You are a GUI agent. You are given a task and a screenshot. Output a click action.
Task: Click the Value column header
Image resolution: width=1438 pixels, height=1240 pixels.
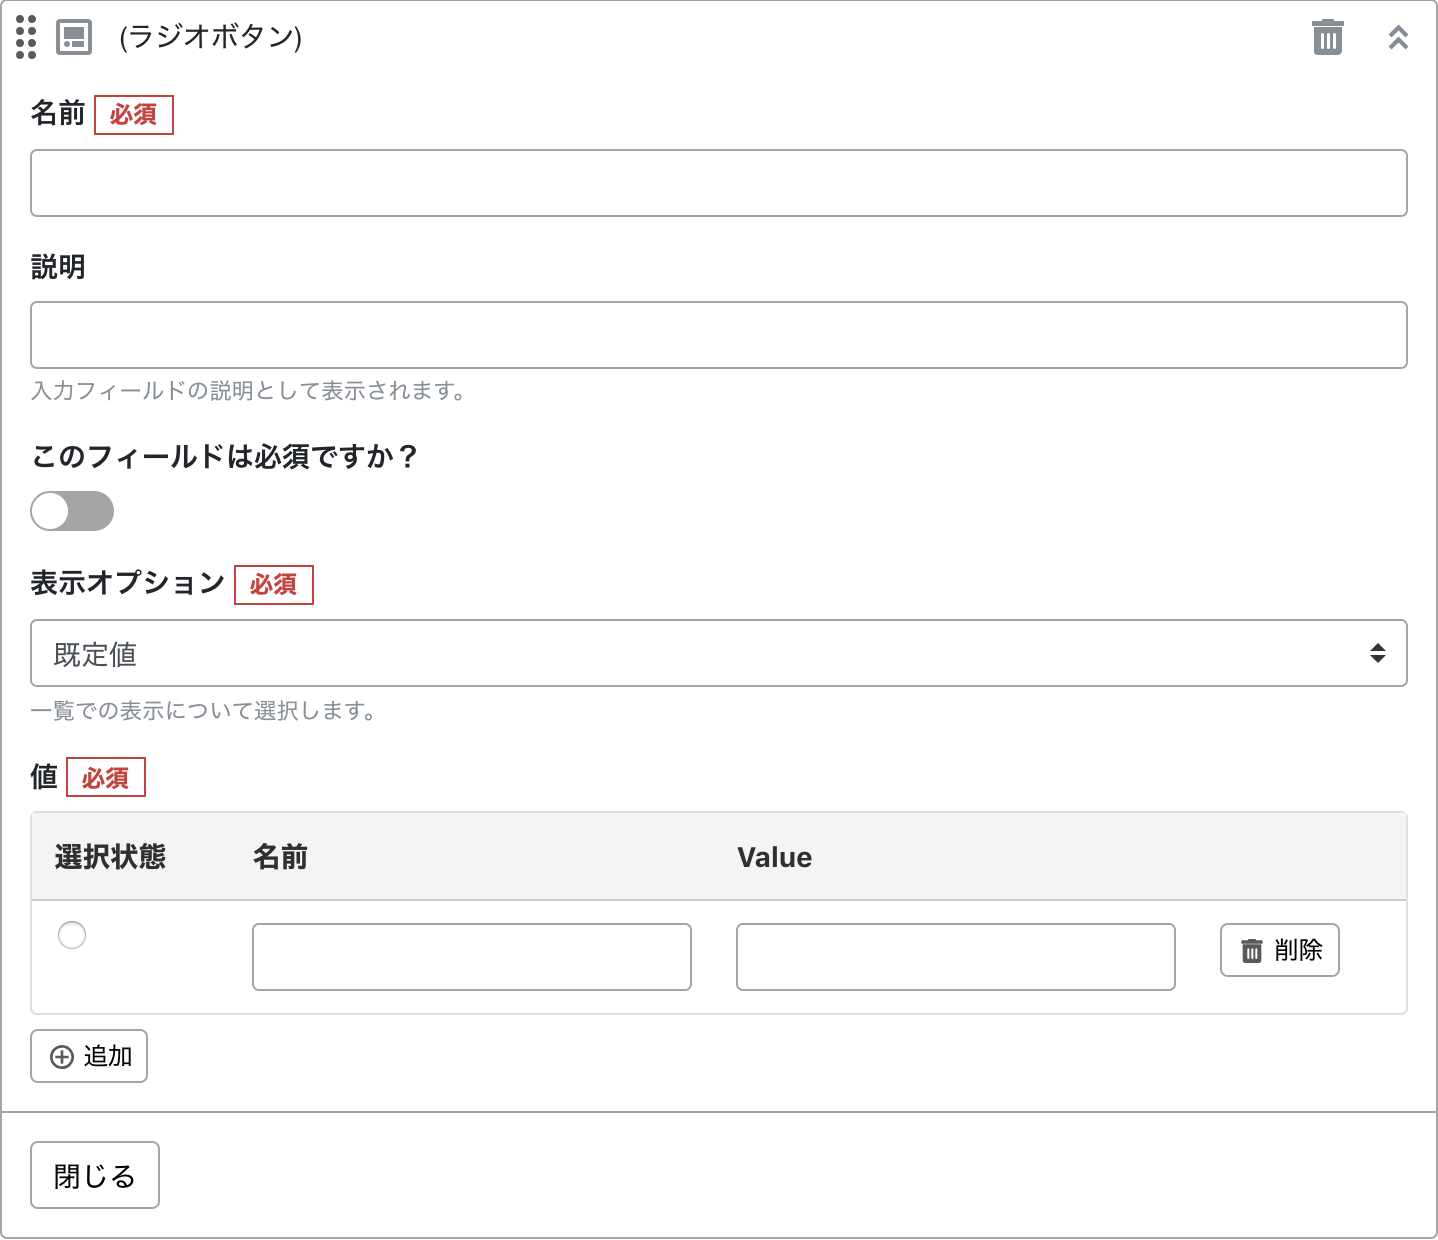click(x=774, y=857)
